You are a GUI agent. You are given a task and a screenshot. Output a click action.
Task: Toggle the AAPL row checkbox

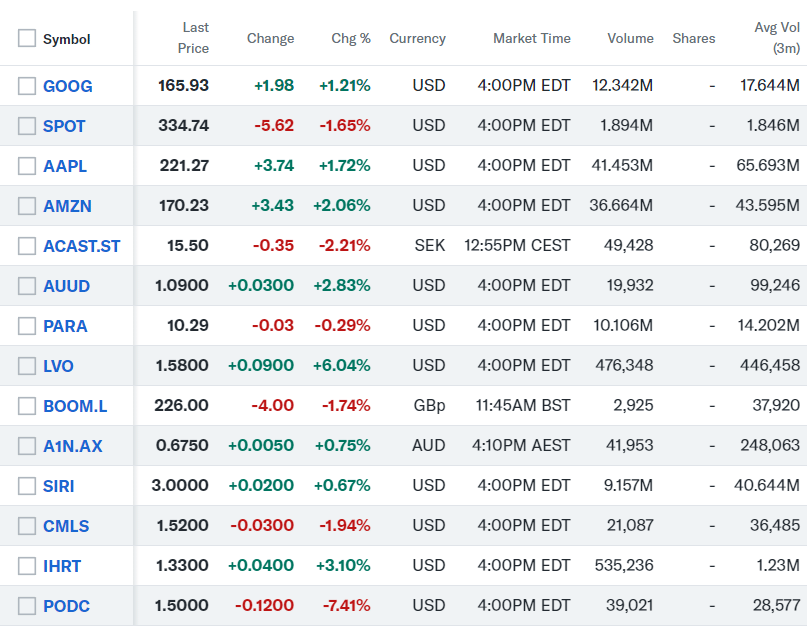tap(26, 166)
